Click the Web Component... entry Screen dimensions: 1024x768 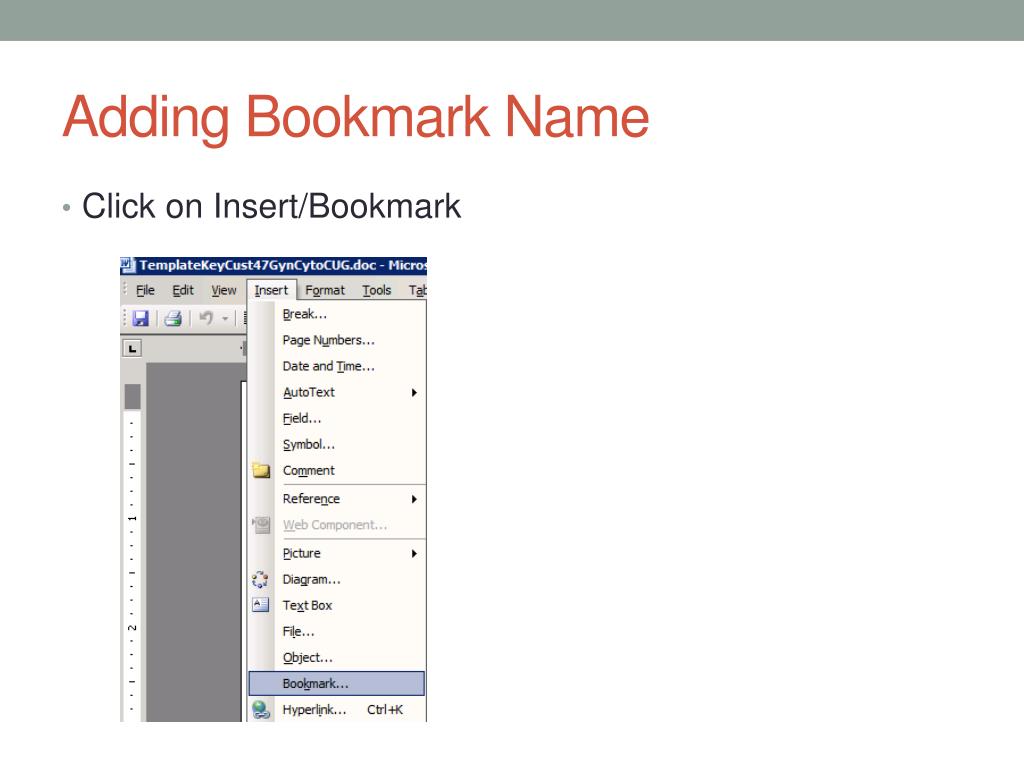click(337, 525)
